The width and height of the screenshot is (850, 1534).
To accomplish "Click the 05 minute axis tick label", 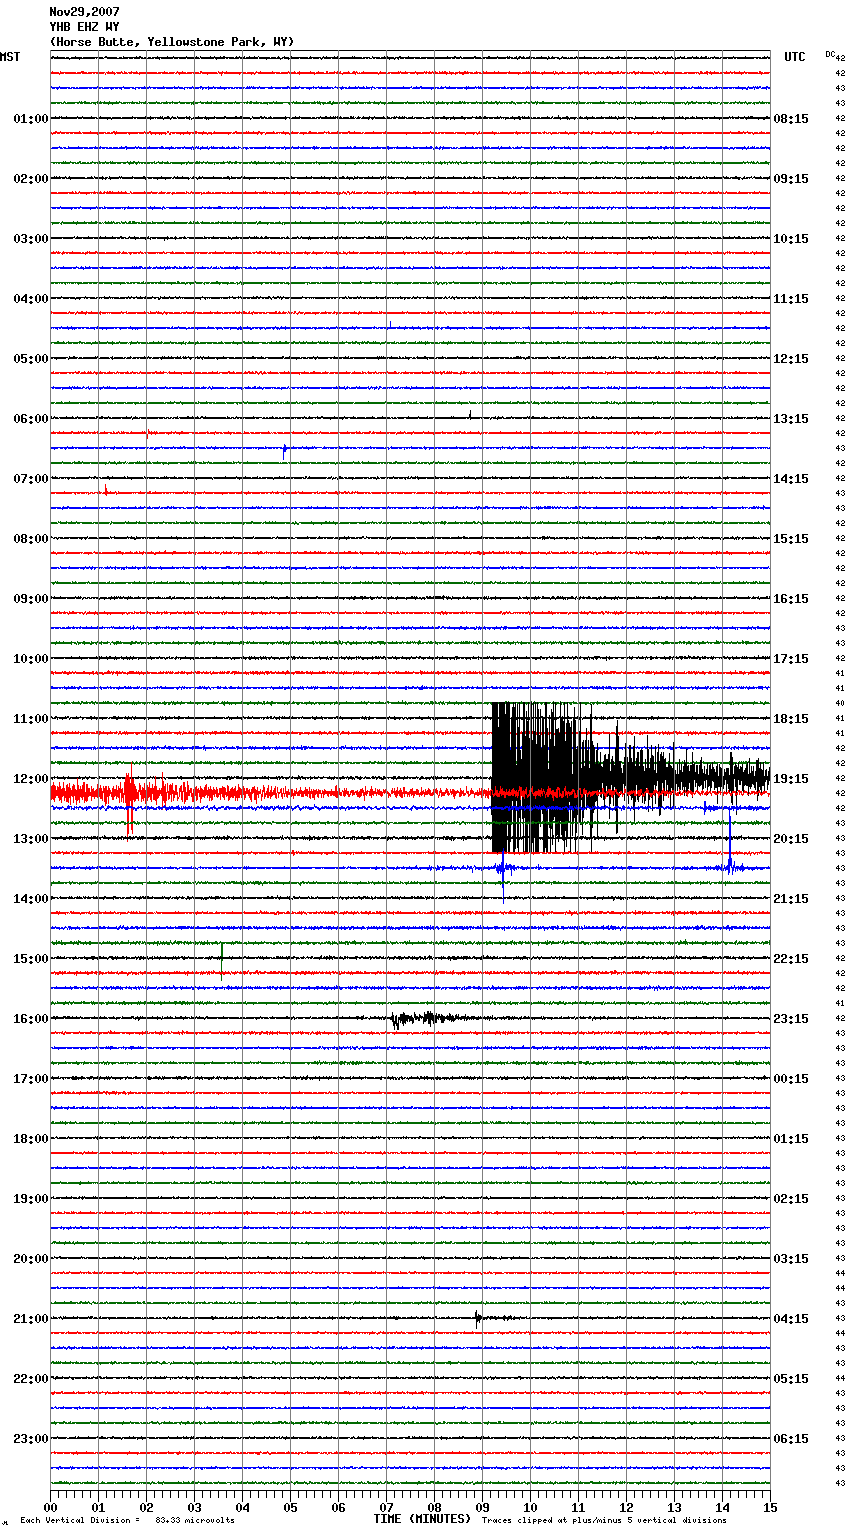I will click(x=290, y=1507).
